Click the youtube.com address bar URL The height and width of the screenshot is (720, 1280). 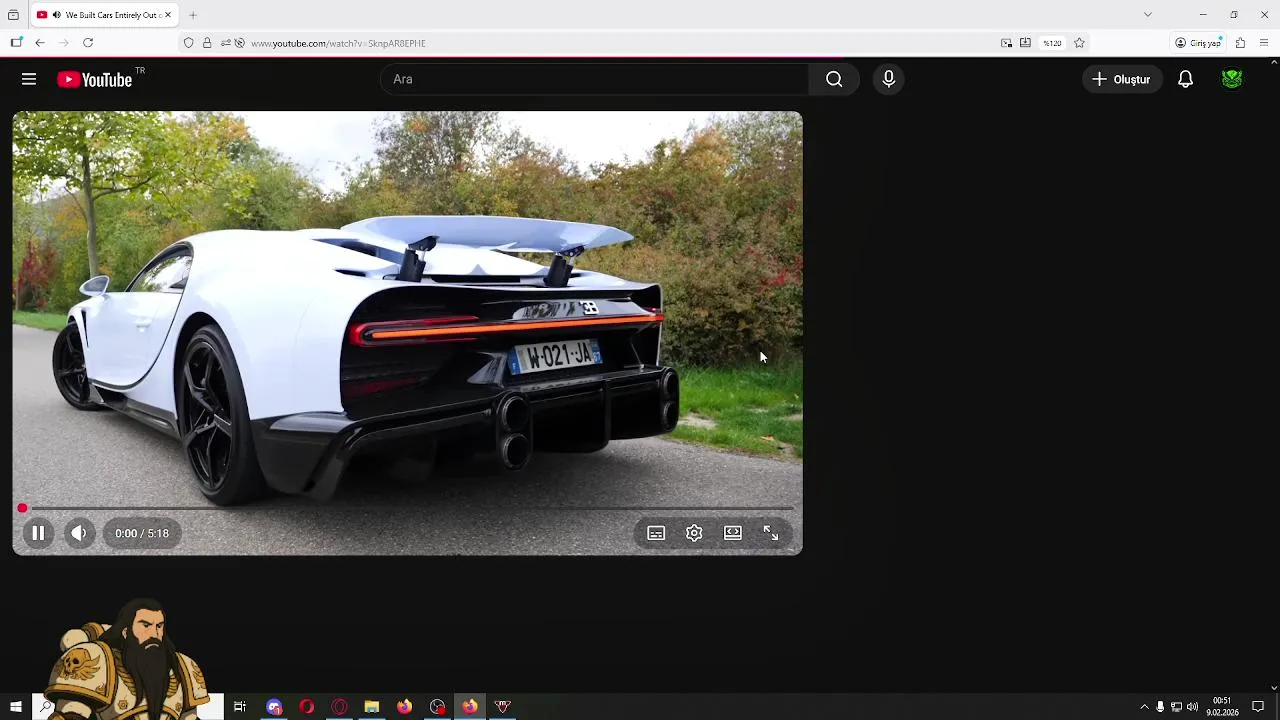[338, 43]
